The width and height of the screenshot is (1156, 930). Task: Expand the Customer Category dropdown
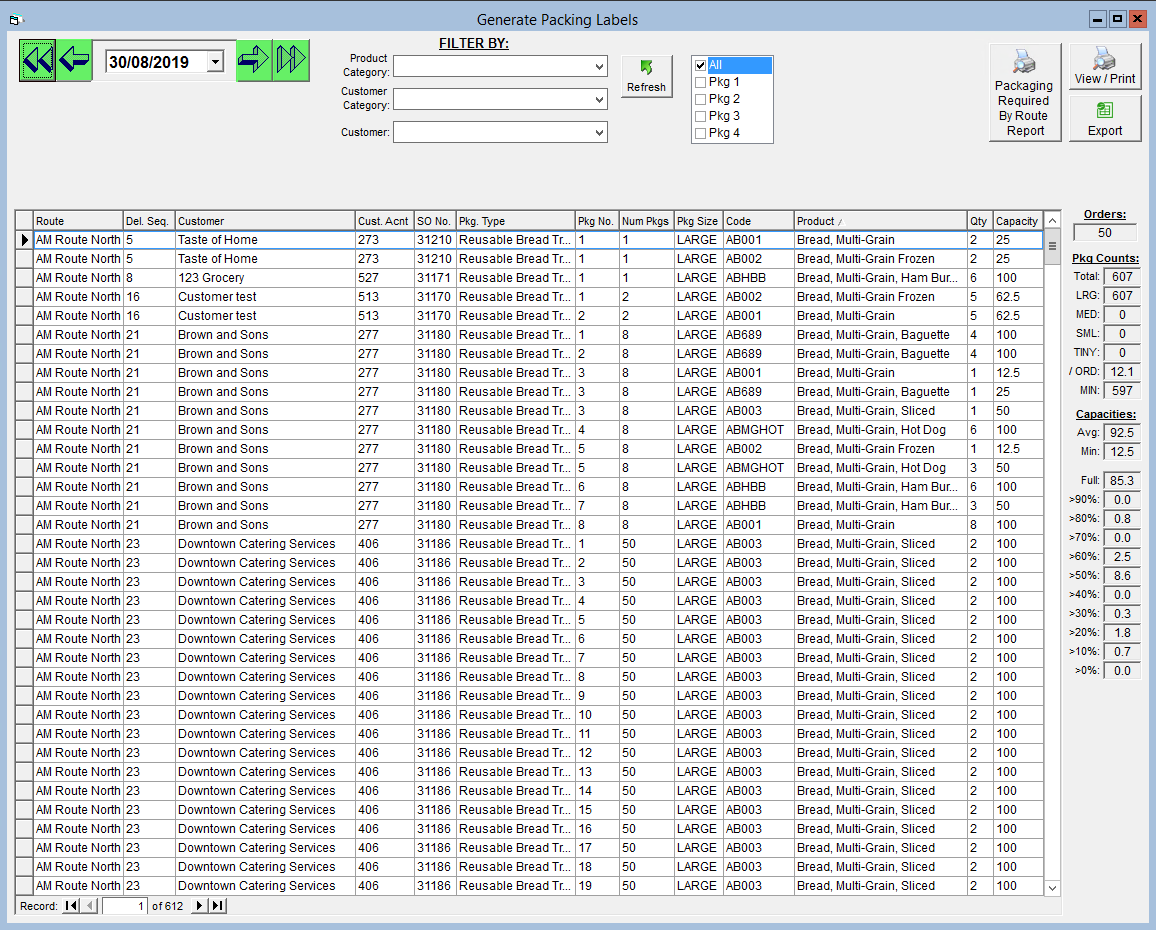(x=599, y=100)
